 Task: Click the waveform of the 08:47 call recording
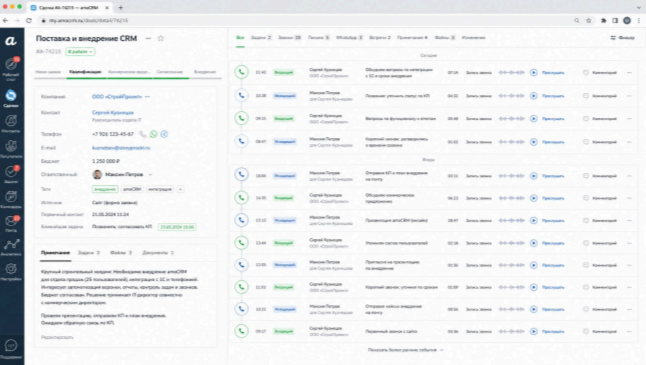[511, 142]
